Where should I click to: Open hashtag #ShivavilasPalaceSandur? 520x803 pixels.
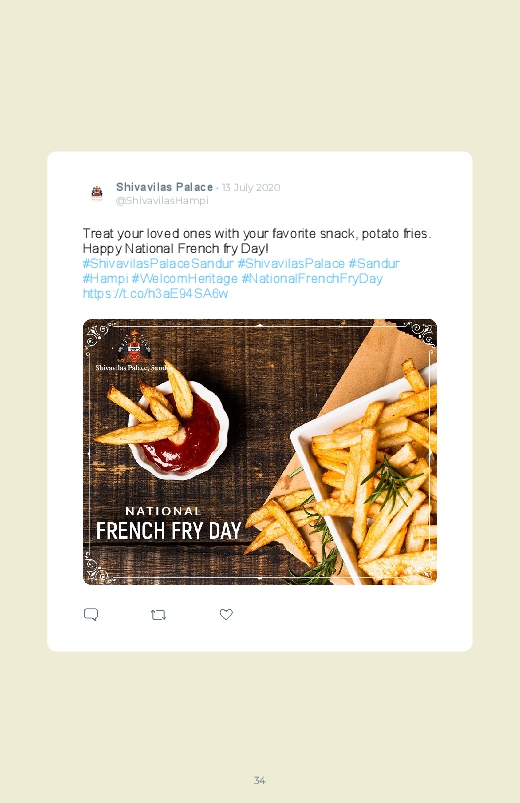click(158, 263)
